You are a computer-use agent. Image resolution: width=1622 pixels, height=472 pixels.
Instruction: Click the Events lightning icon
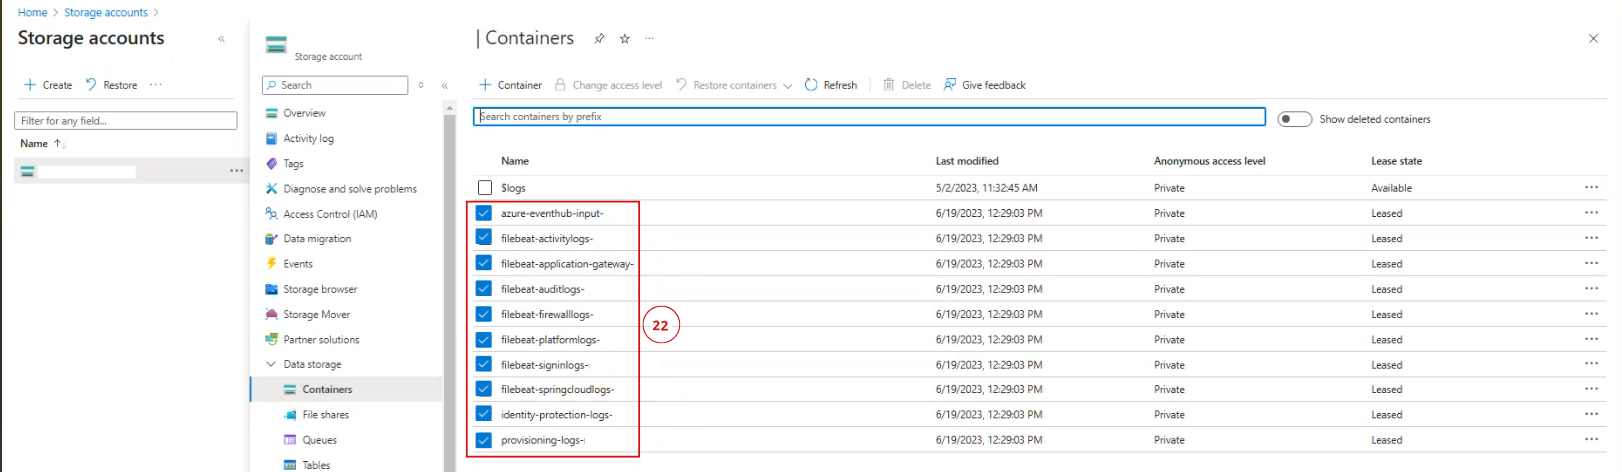pyautogui.click(x=271, y=264)
